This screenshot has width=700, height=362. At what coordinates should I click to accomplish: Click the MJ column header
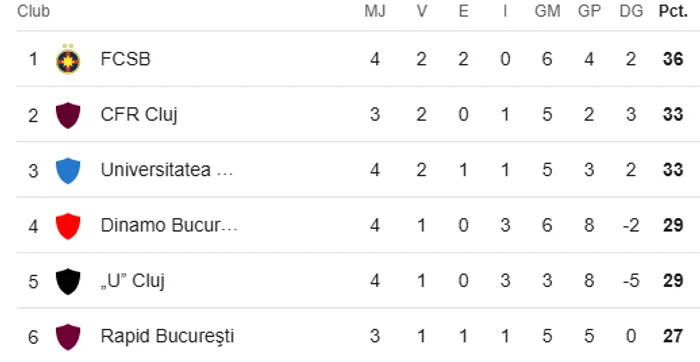pos(375,12)
